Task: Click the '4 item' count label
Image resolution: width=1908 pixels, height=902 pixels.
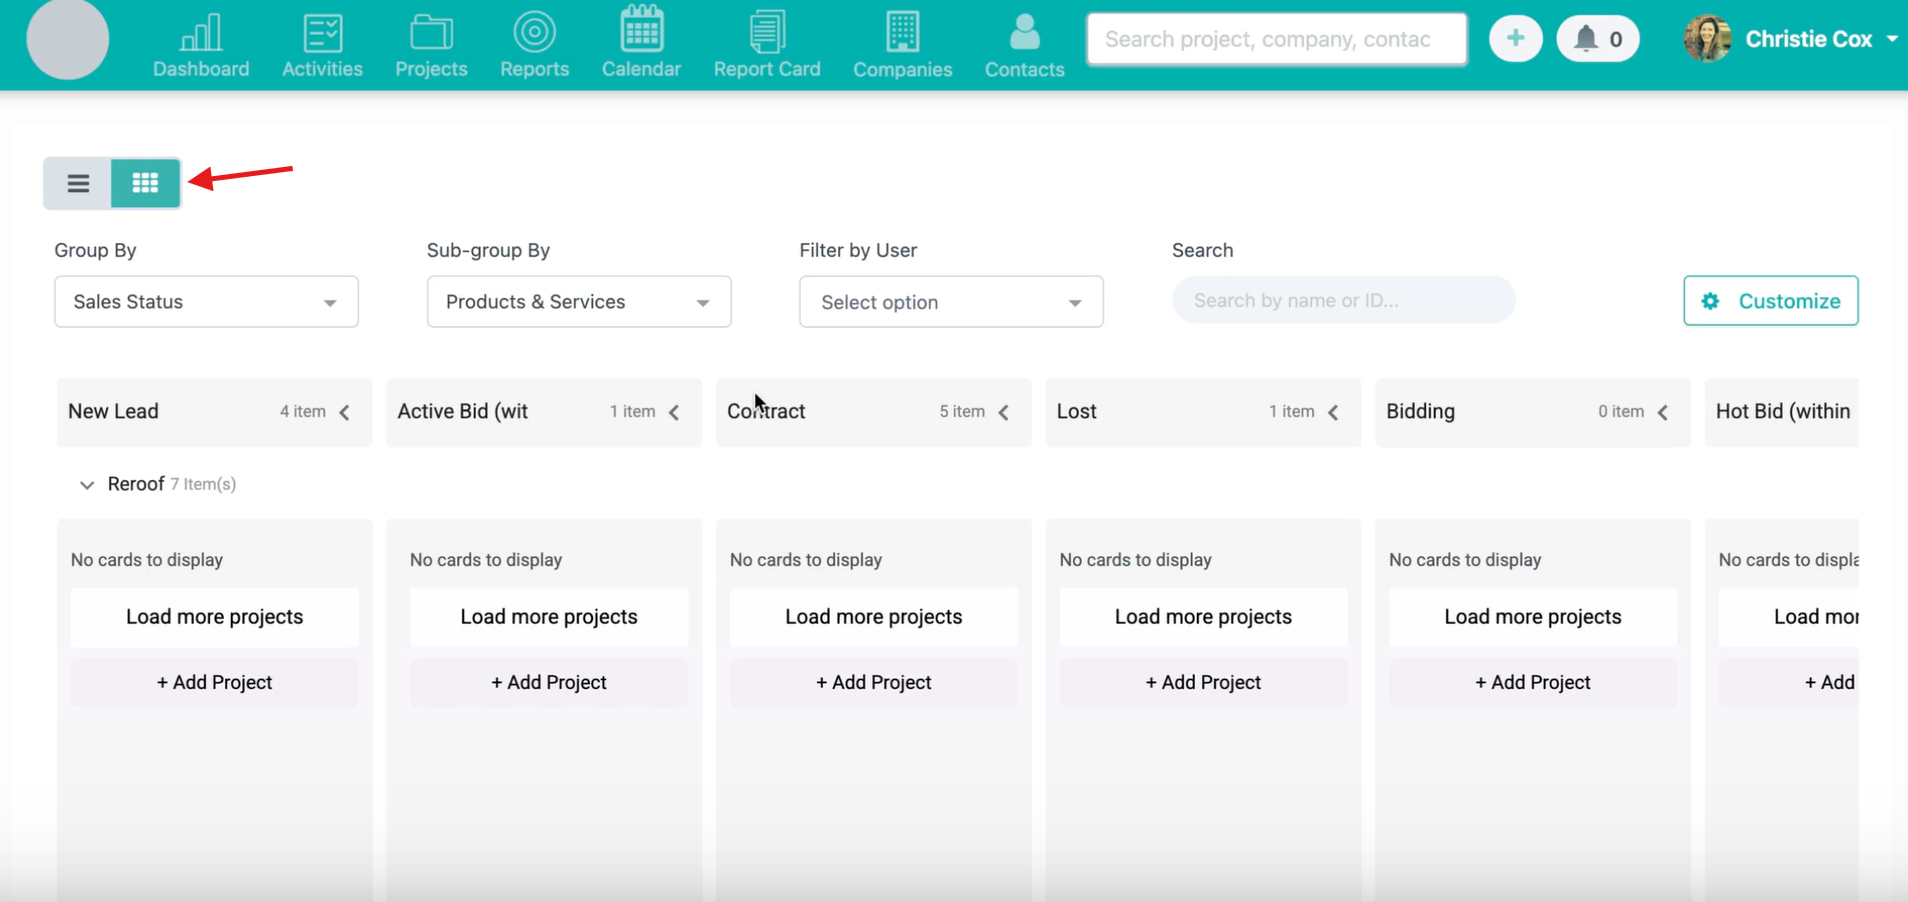Action: tap(303, 411)
